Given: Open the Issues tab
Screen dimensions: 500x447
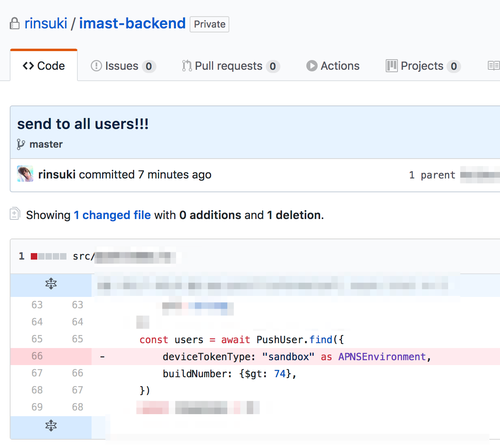Looking at the screenshot, I should click(123, 66).
